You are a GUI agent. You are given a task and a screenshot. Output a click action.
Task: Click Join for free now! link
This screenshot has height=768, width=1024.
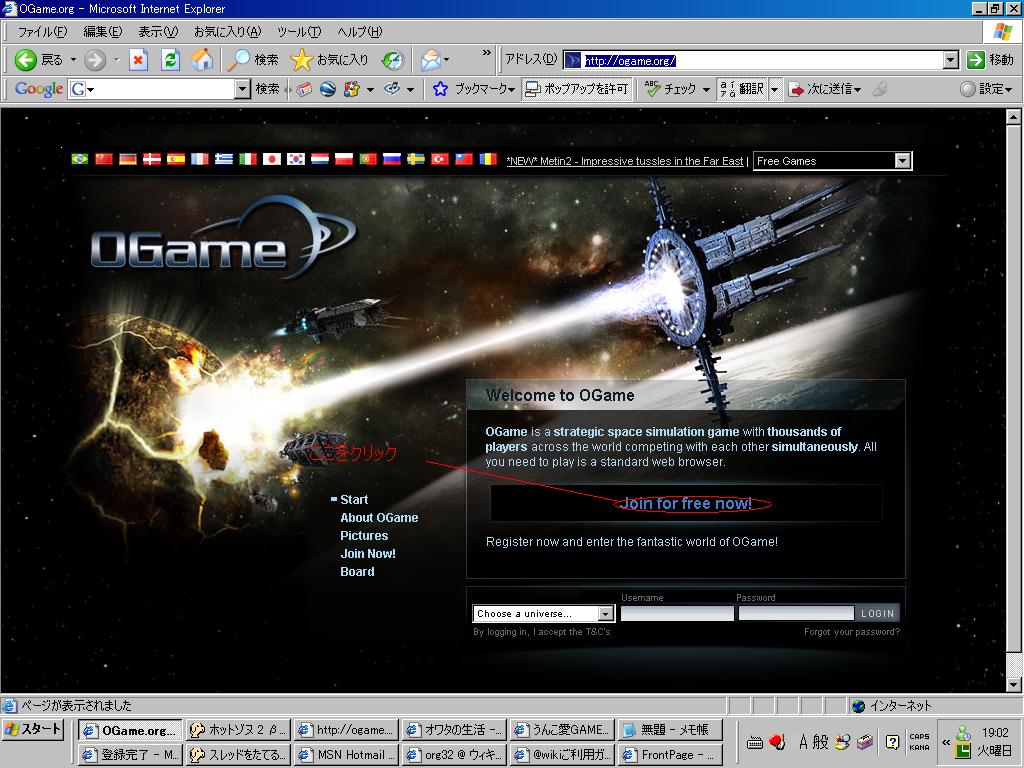click(686, 503)
